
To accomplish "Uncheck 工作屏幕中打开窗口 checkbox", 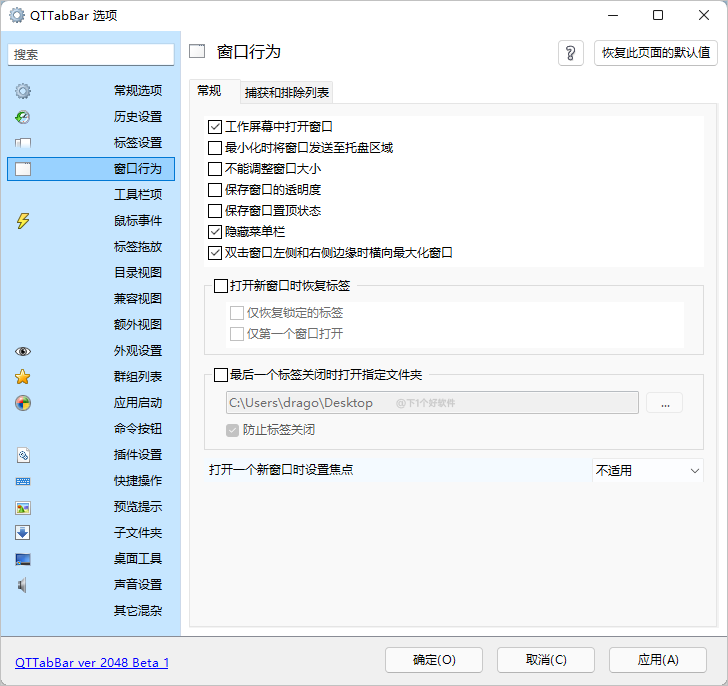I will [x=214, y=127].
